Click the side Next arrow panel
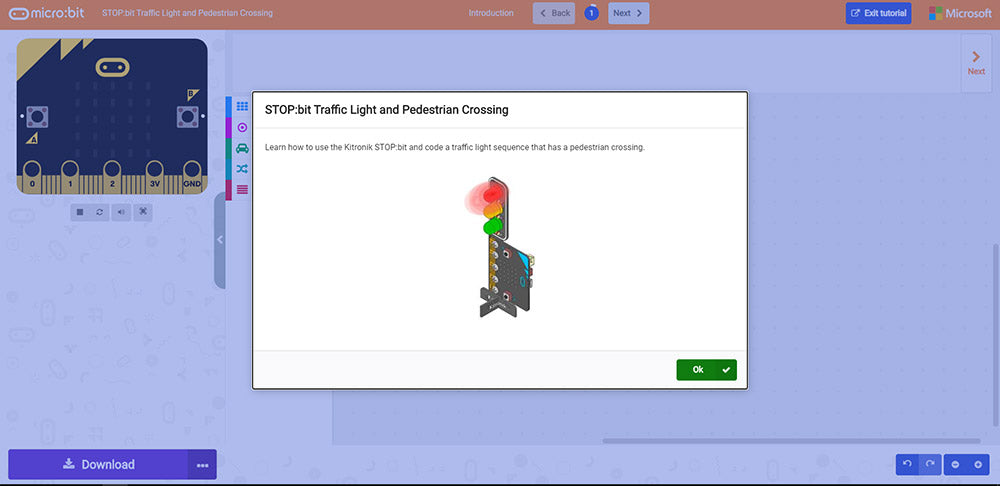This screenshot has height=486, width=1000. (976, 63)
